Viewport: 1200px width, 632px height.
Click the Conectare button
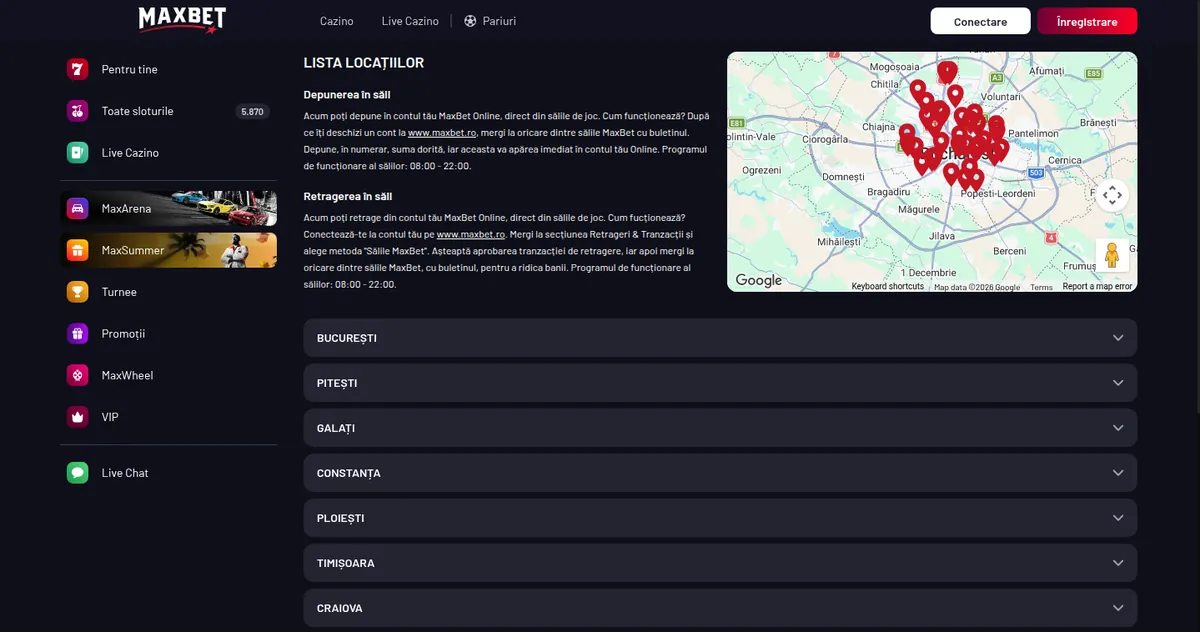pos(980,21)
